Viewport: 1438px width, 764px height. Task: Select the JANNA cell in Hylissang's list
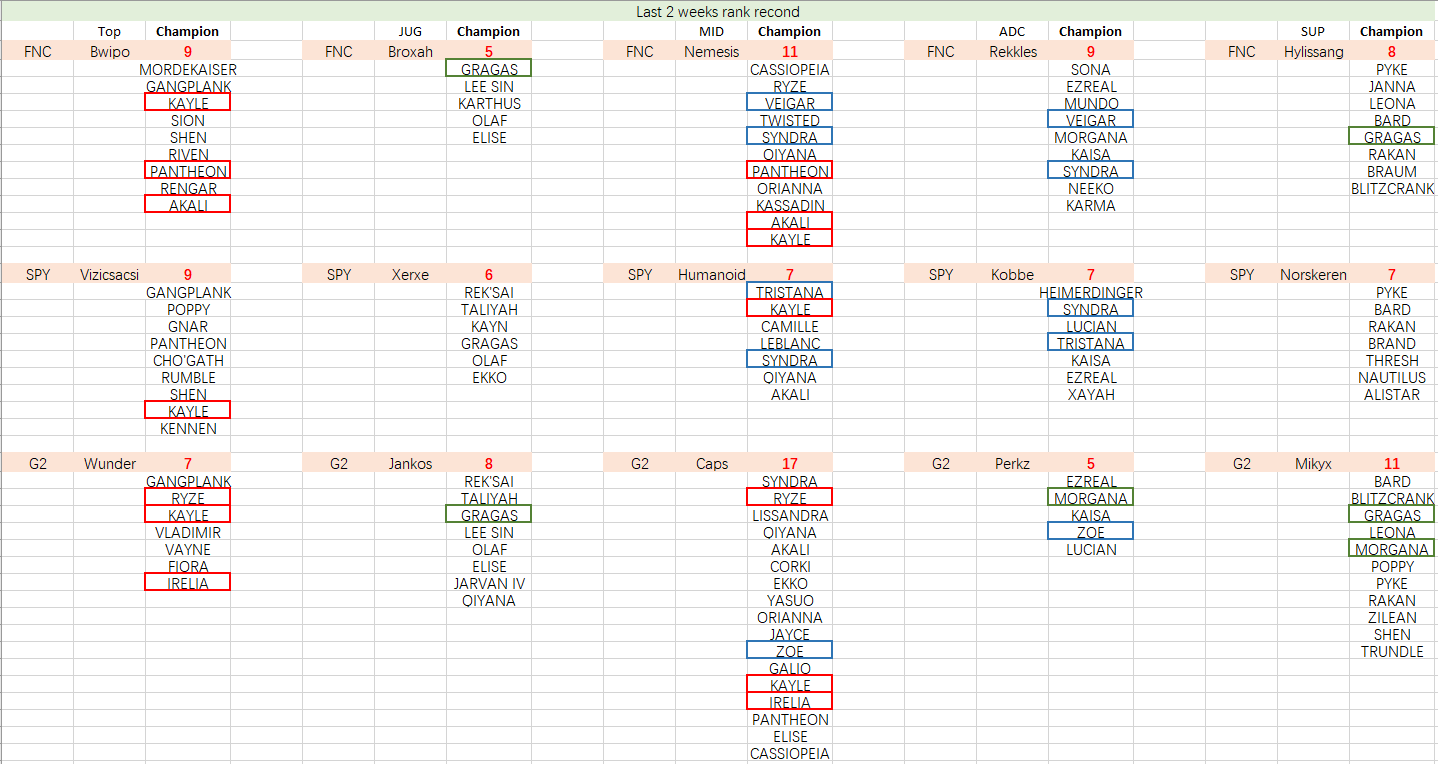click(1392, 87)
